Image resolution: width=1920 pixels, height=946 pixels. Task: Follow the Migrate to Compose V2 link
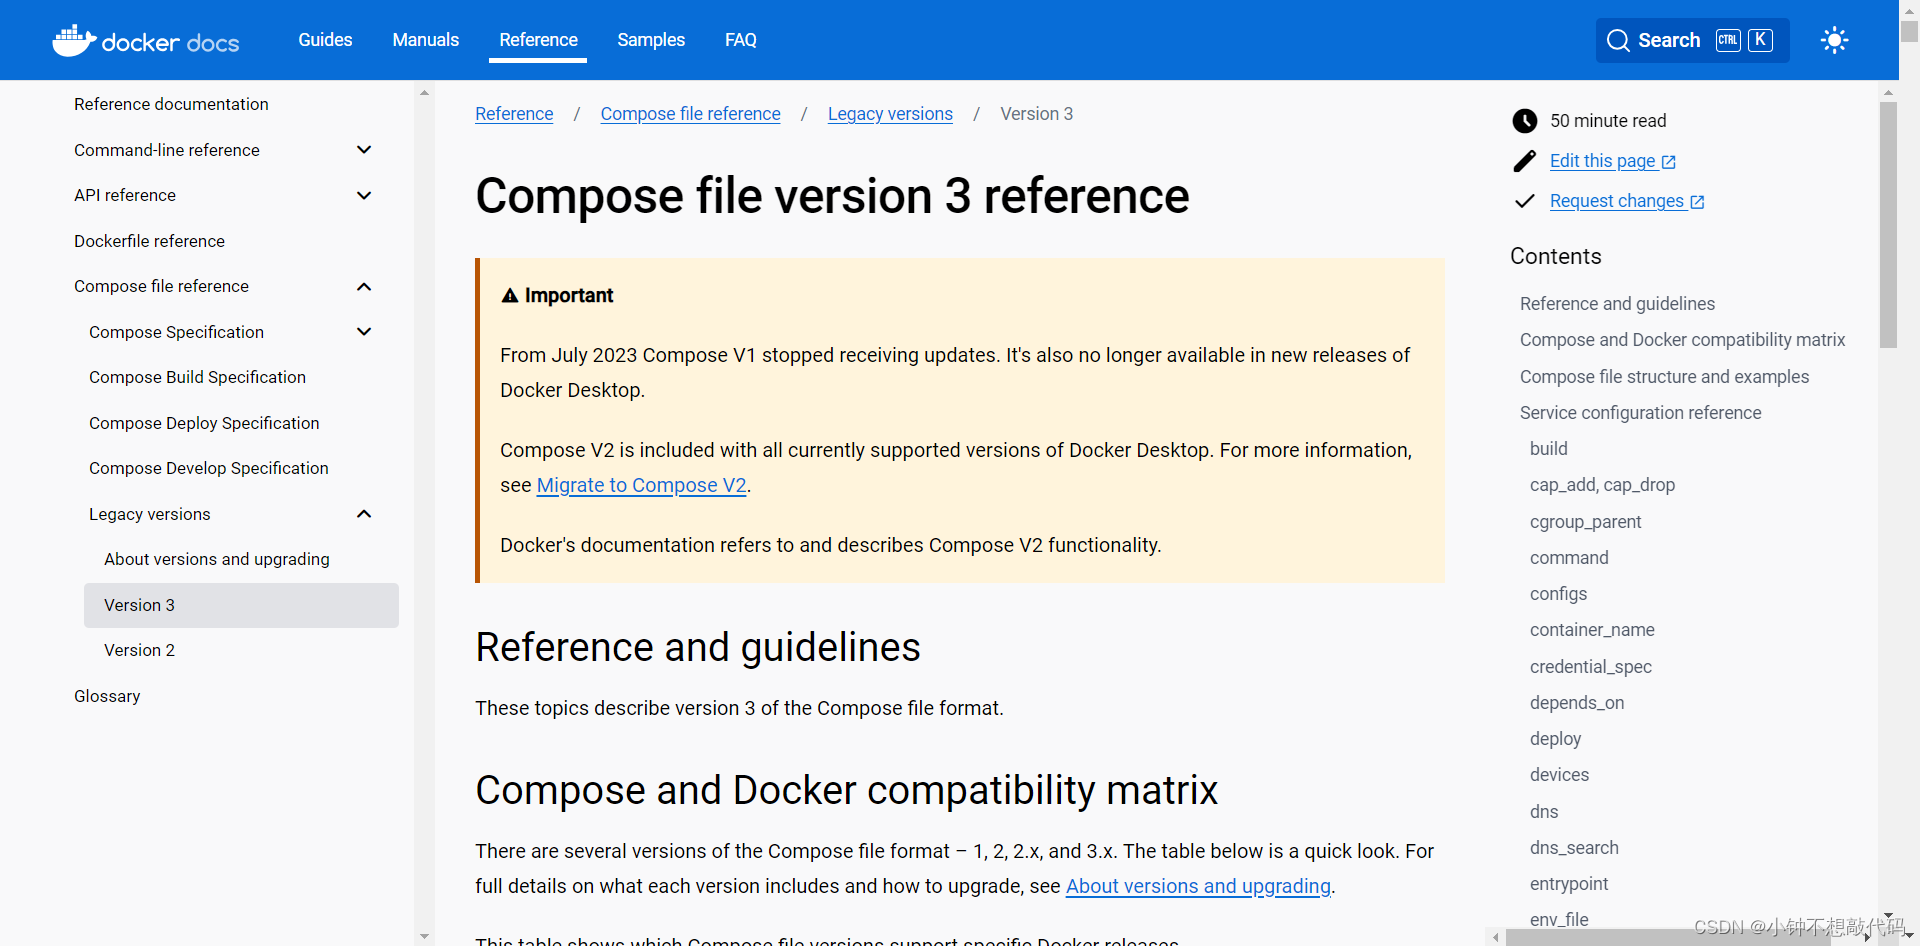tap(642, 485)
